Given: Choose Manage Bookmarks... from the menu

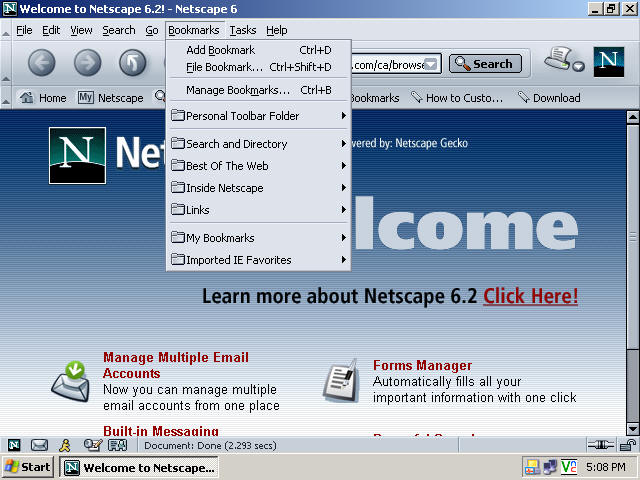Looking at the screenshot, I should [259, 90].
